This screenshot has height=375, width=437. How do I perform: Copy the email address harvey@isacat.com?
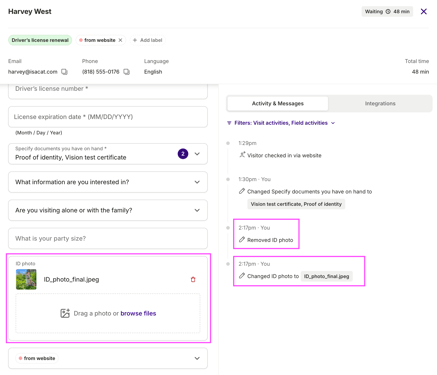pos(64,72)
